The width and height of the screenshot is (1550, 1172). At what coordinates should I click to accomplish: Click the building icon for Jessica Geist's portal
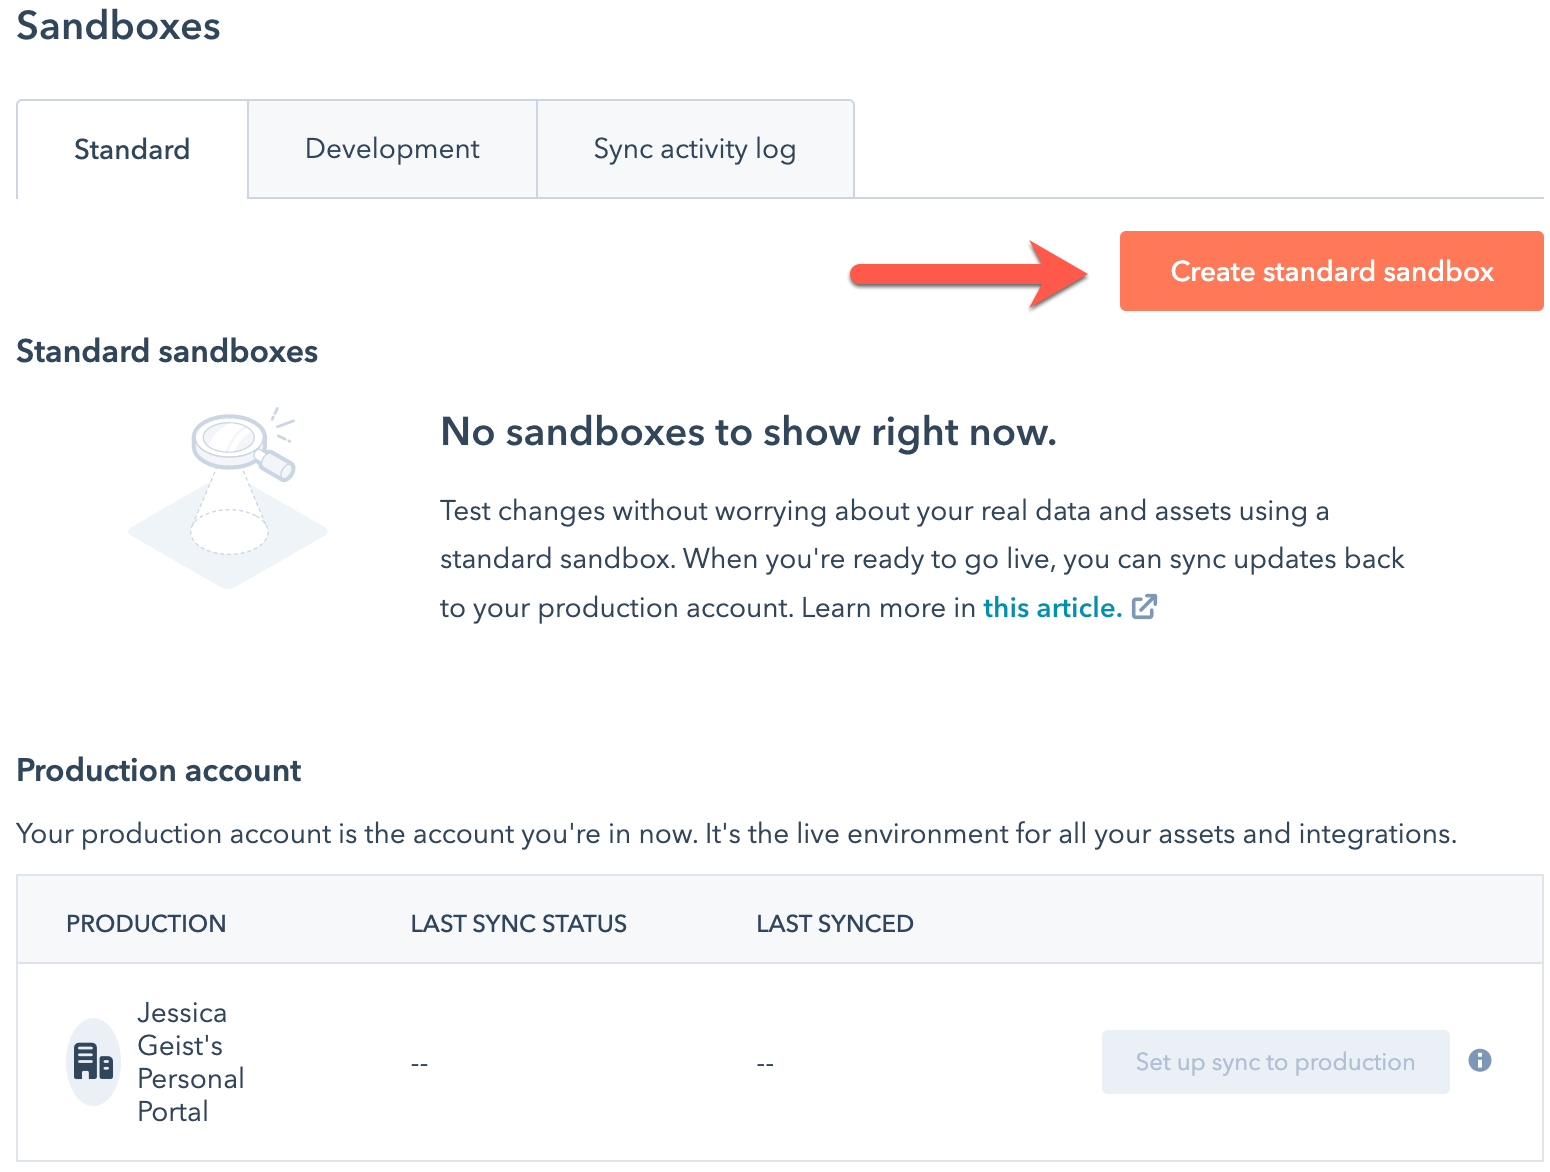coord(92,1062)
